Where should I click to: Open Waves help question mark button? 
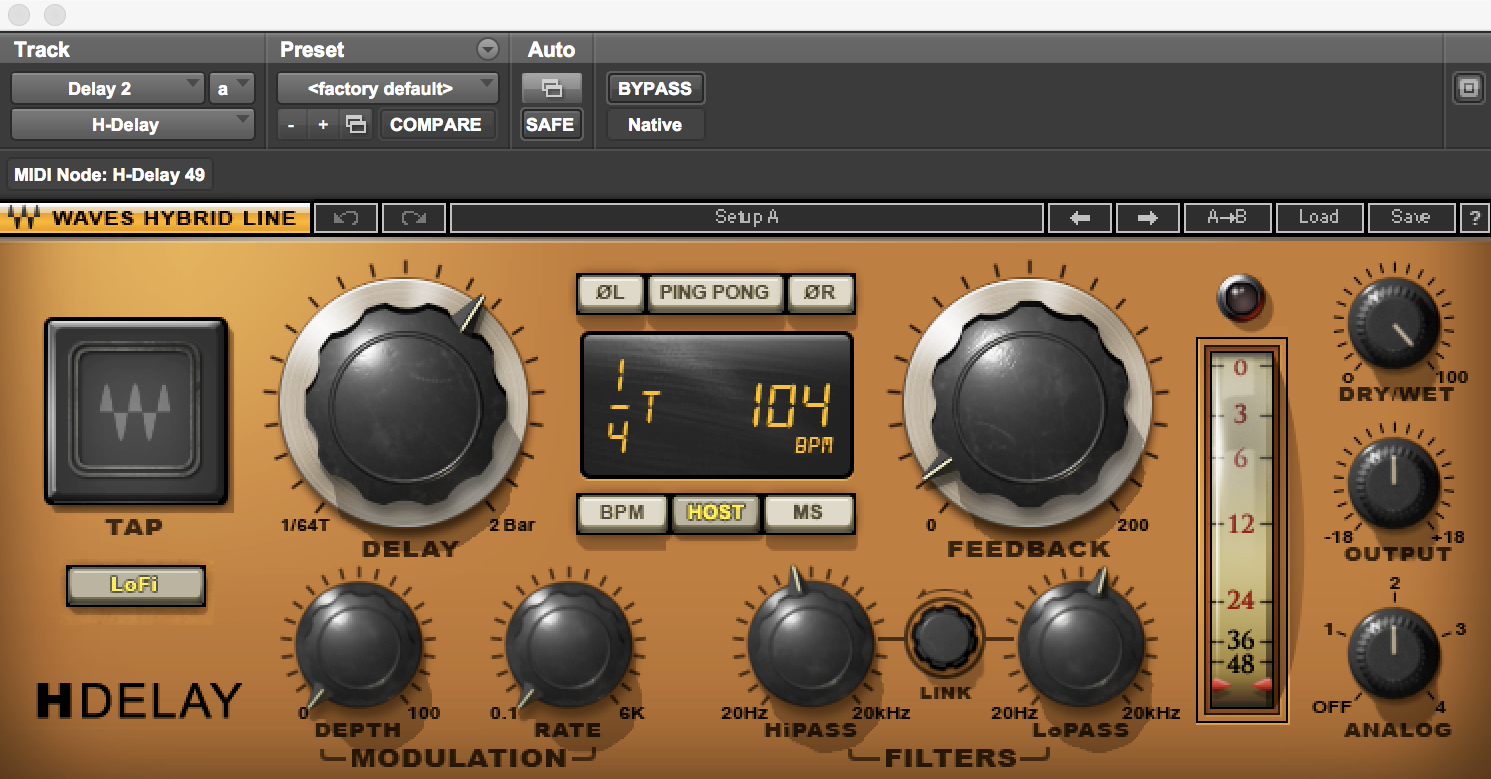click(x=1473, y=218)
